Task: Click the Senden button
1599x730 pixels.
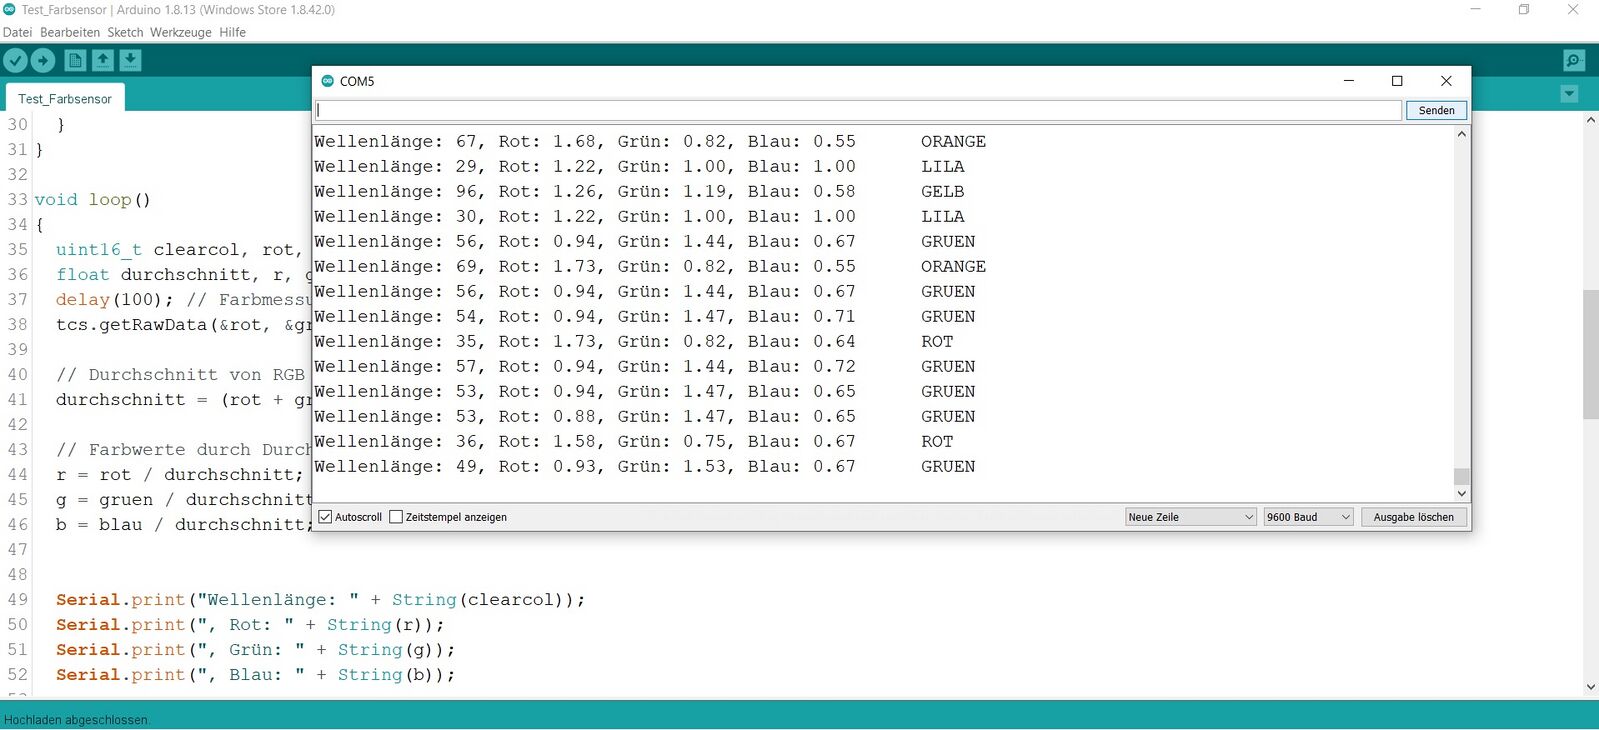Action: [x=1436, y=110]
